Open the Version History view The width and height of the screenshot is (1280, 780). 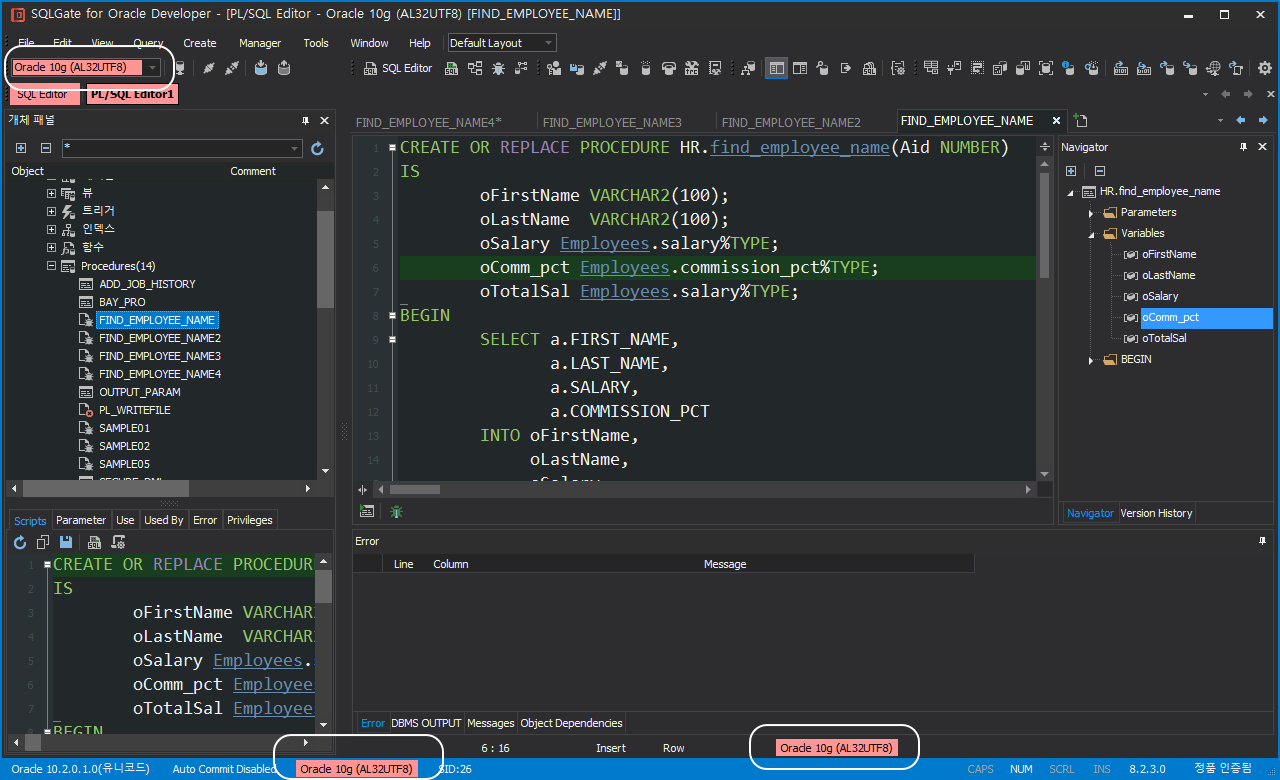[1156, 513]
